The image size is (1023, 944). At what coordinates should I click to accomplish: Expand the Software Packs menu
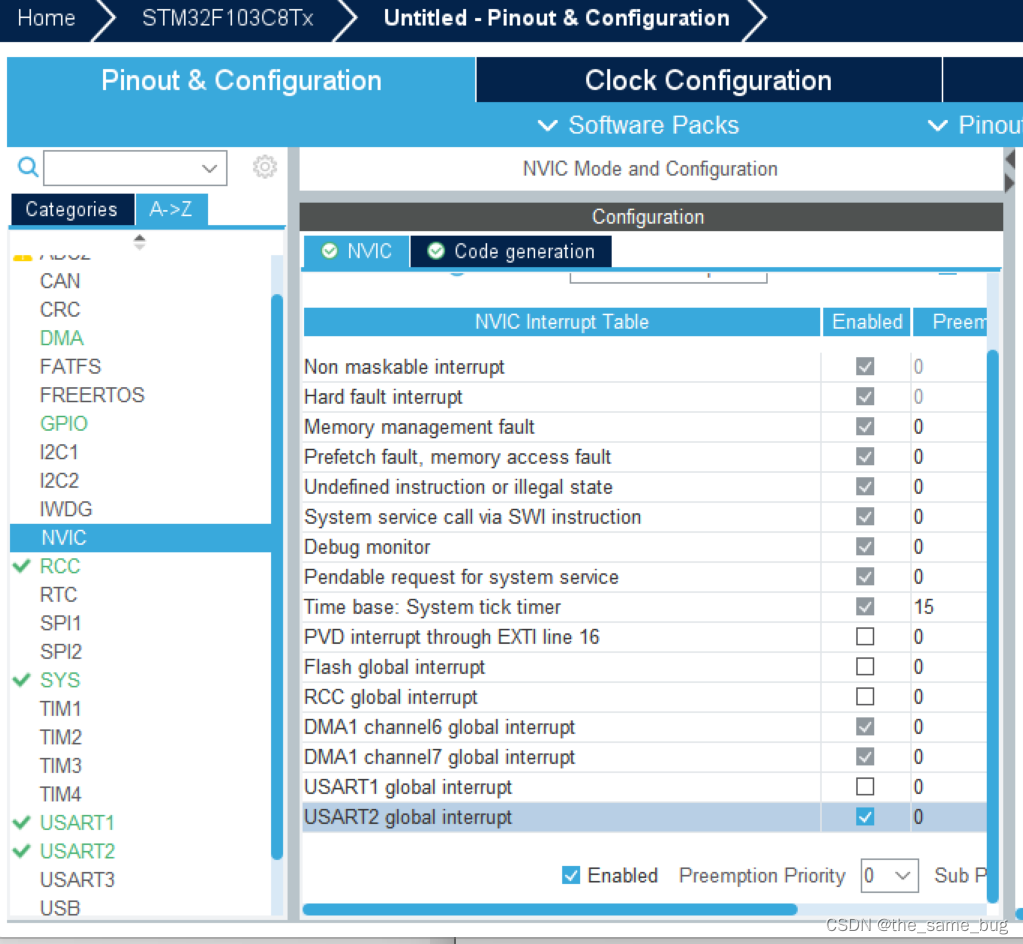point(638,125)
